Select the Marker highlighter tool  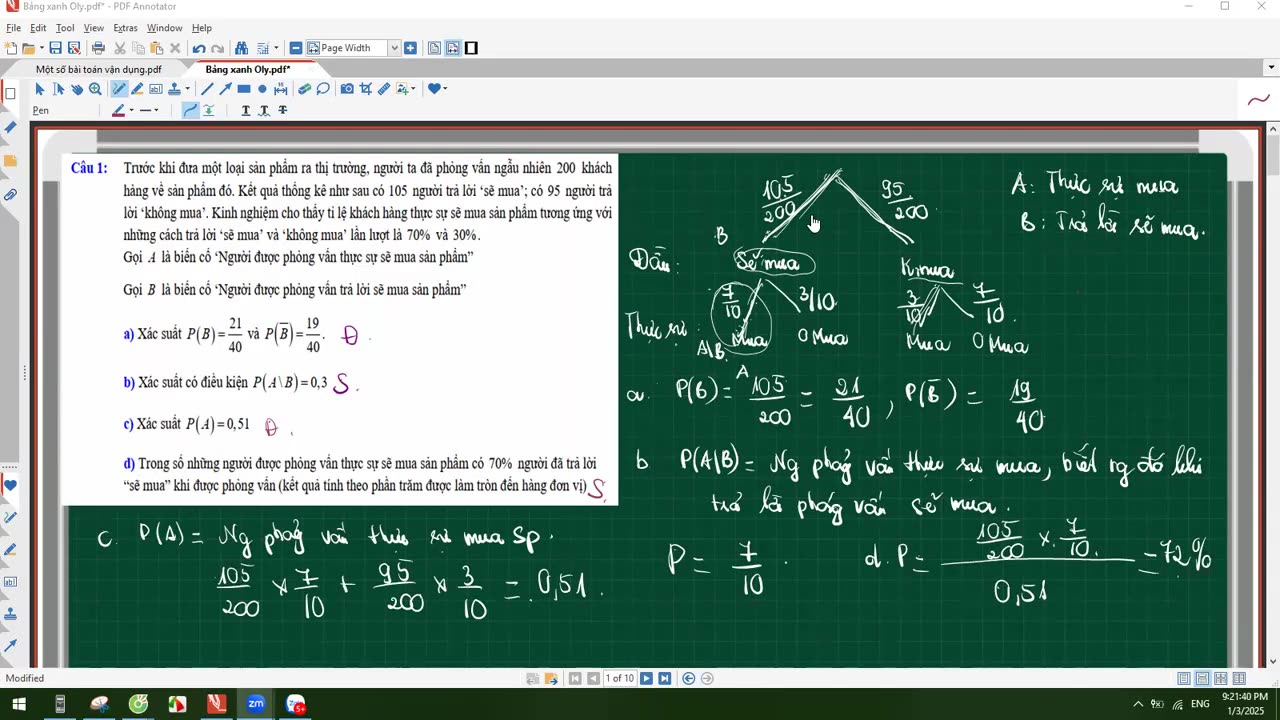click(137, 89)
